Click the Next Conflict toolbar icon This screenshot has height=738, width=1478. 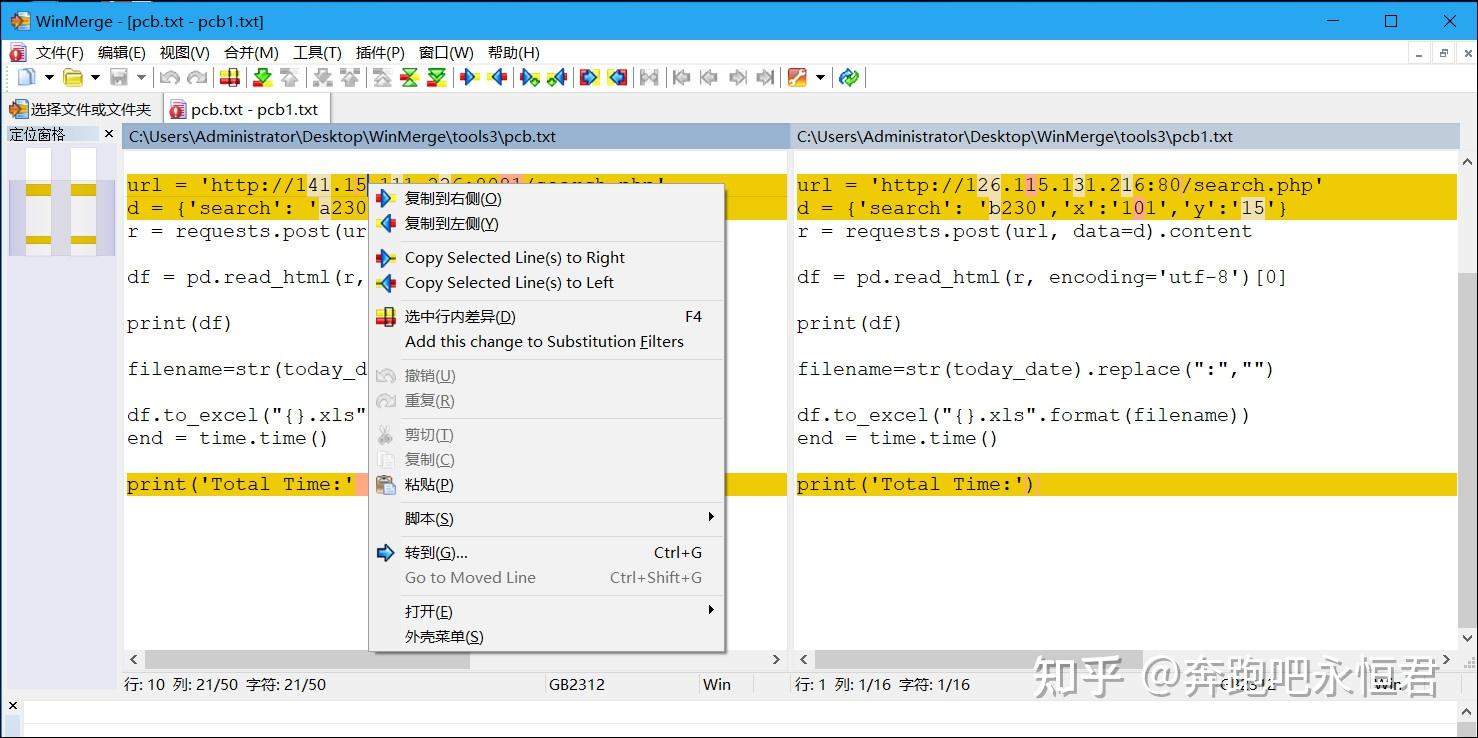click(322, 77)
